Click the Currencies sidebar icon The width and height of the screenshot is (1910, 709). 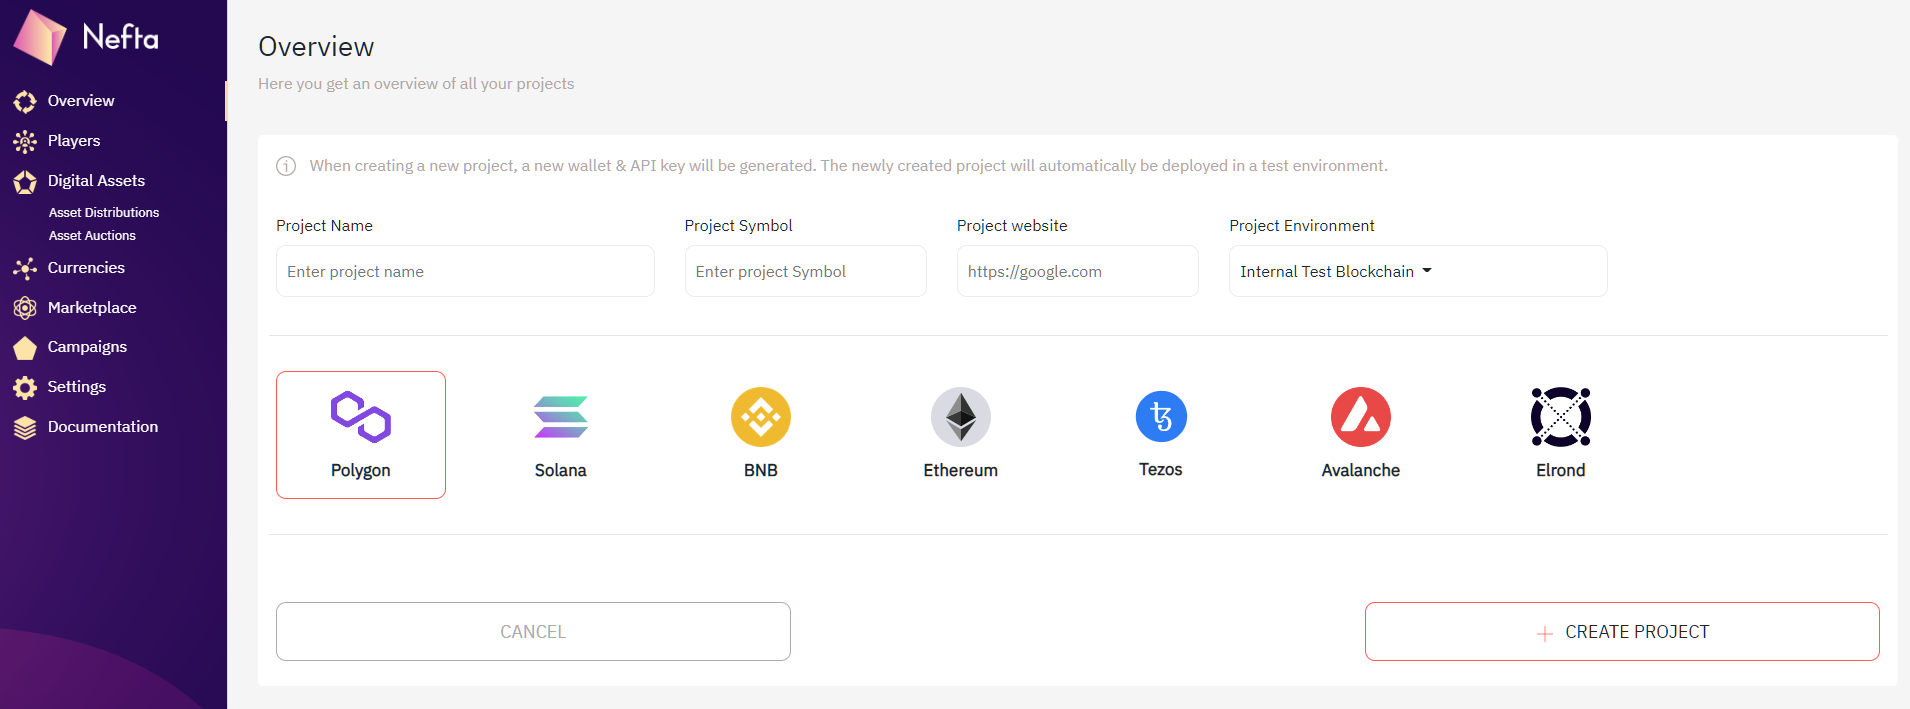(x=25, y=268)
